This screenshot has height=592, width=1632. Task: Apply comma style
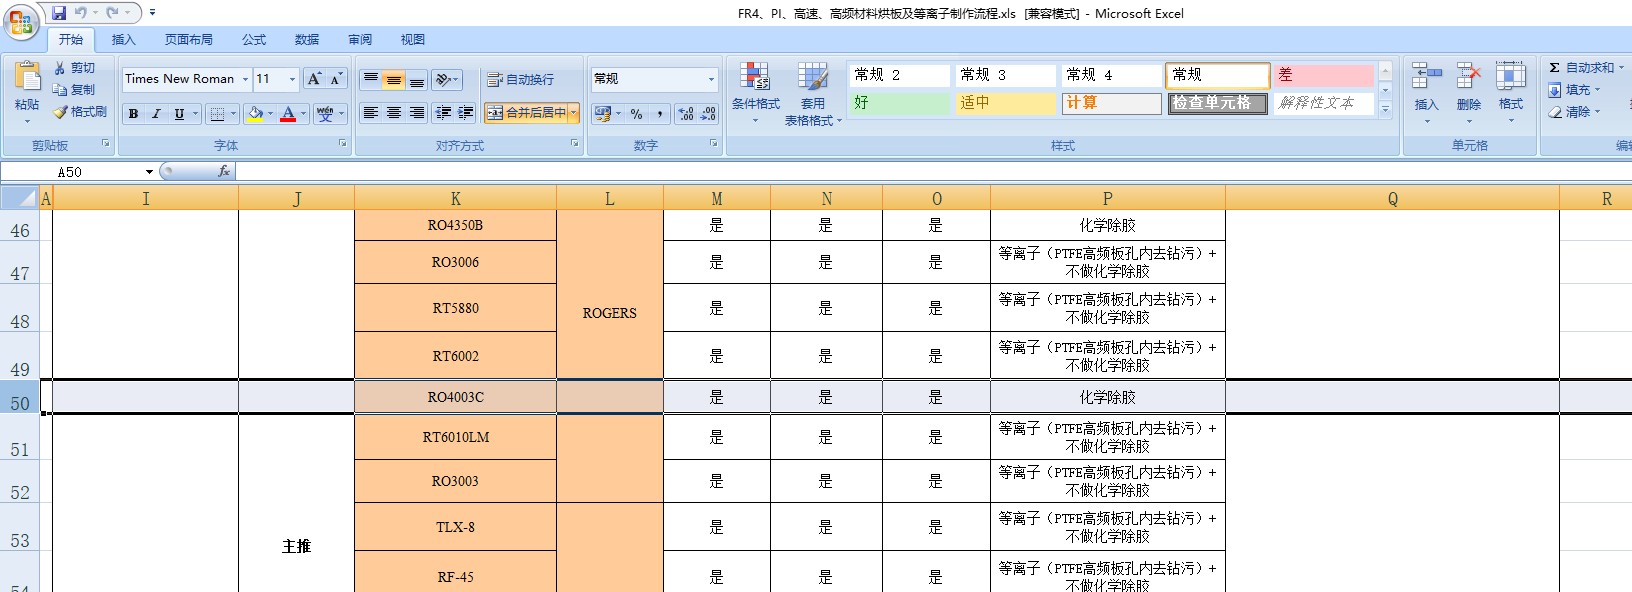pos(660,114)
